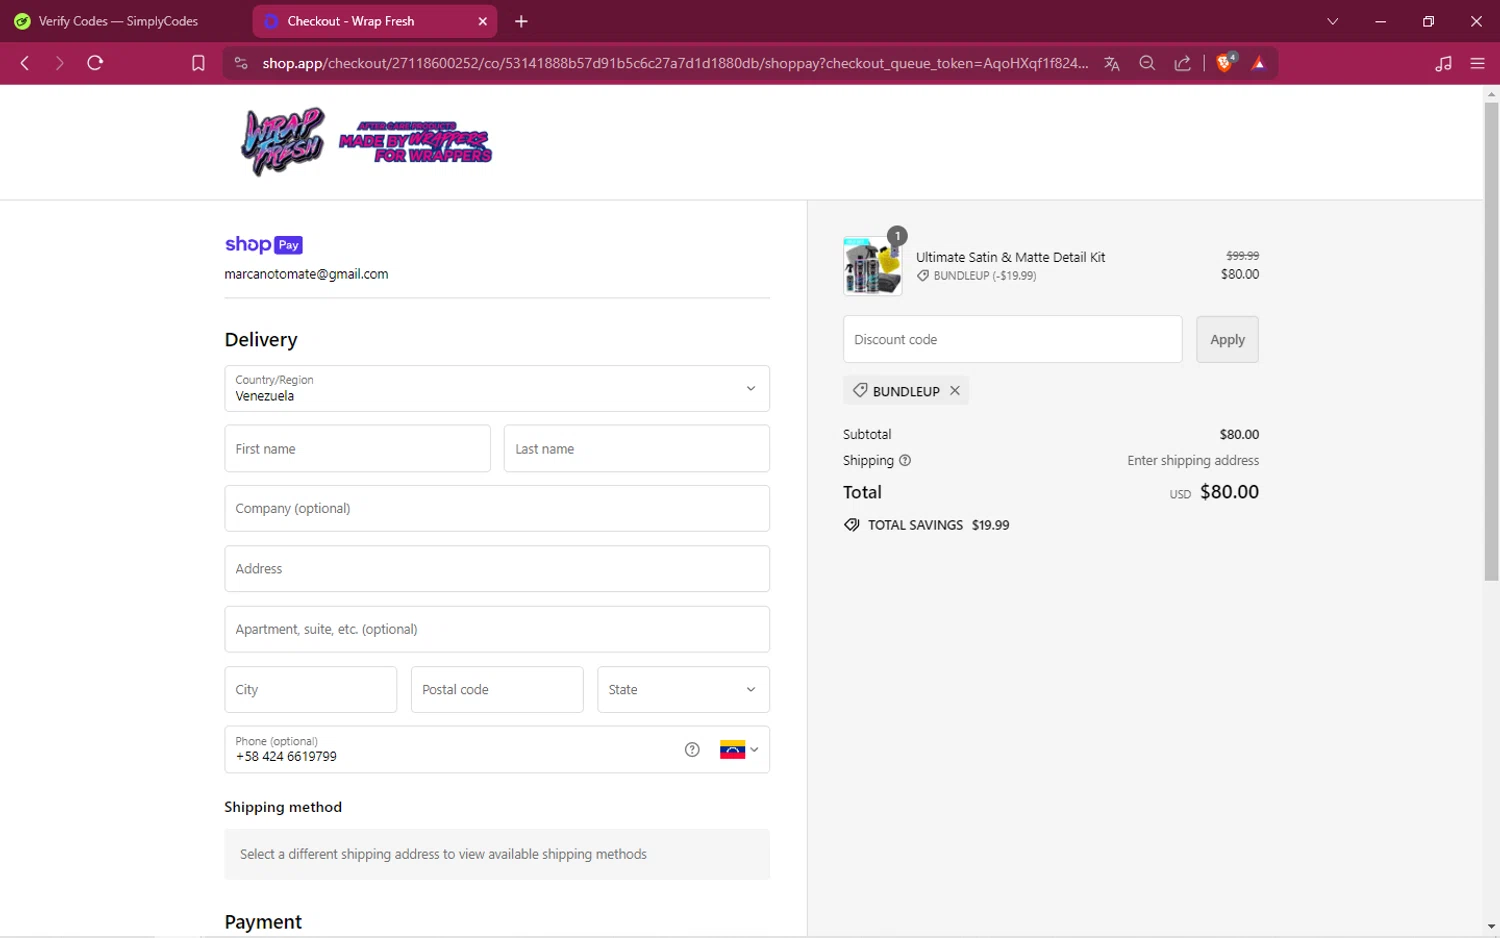The width and height of the screenshot is (1500, 938).
Task: Bookmark this page with the bookmark icon
Action: [x=198, y=63]
